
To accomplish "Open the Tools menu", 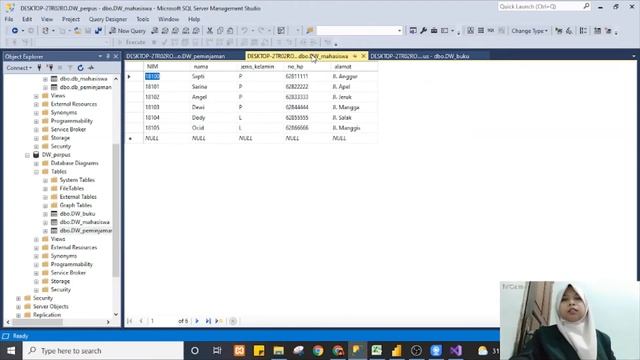I will [142, 19].
